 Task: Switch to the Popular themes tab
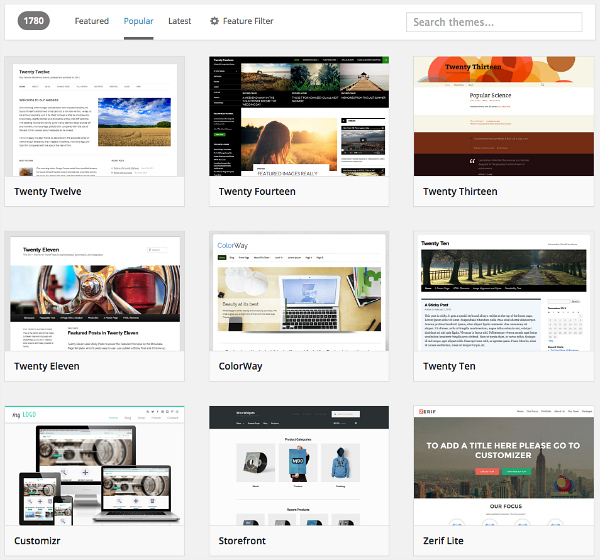click(139, 21)
